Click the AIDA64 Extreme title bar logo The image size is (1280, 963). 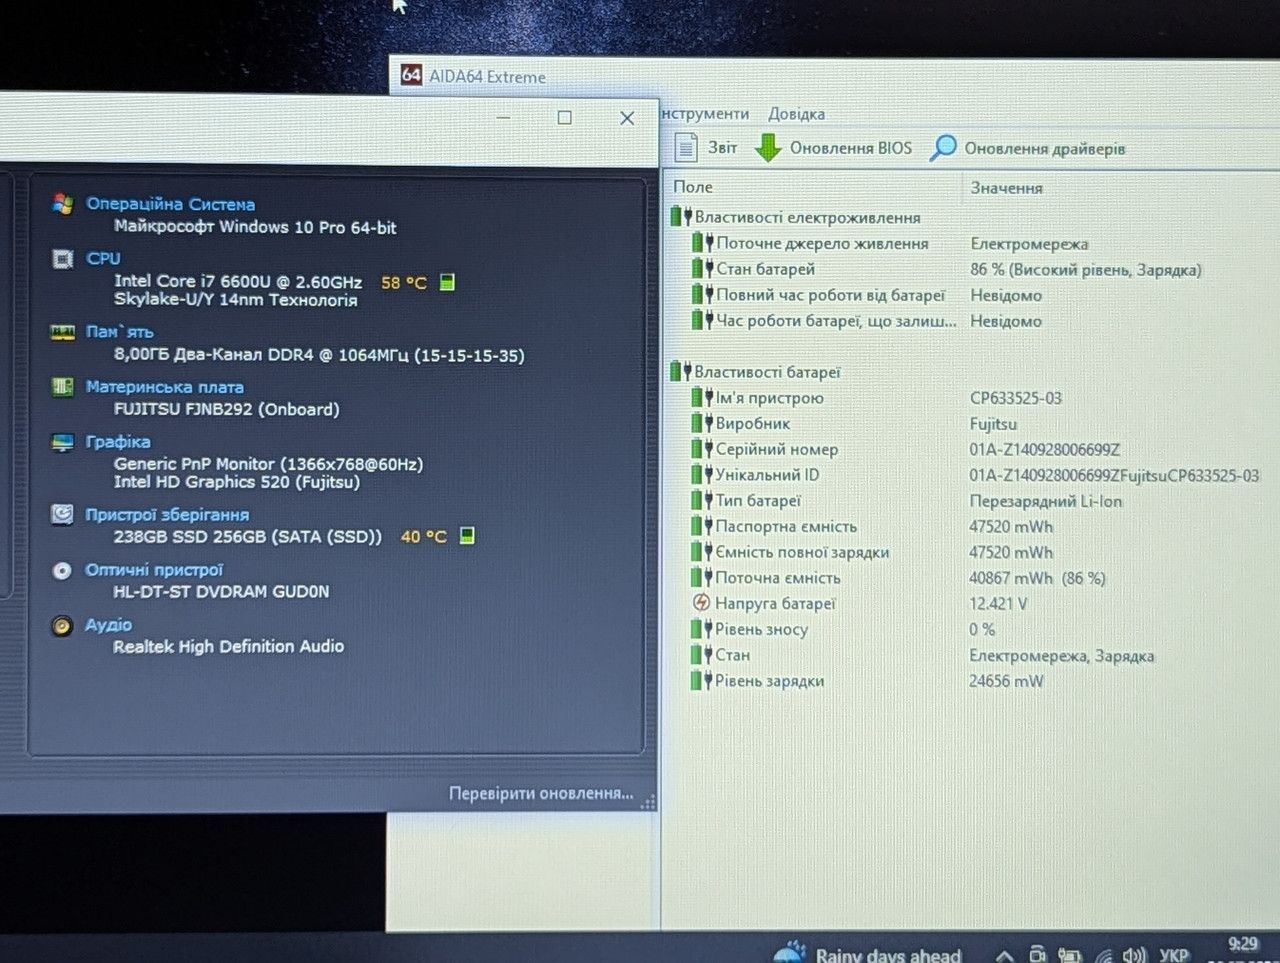click(411, 75)
